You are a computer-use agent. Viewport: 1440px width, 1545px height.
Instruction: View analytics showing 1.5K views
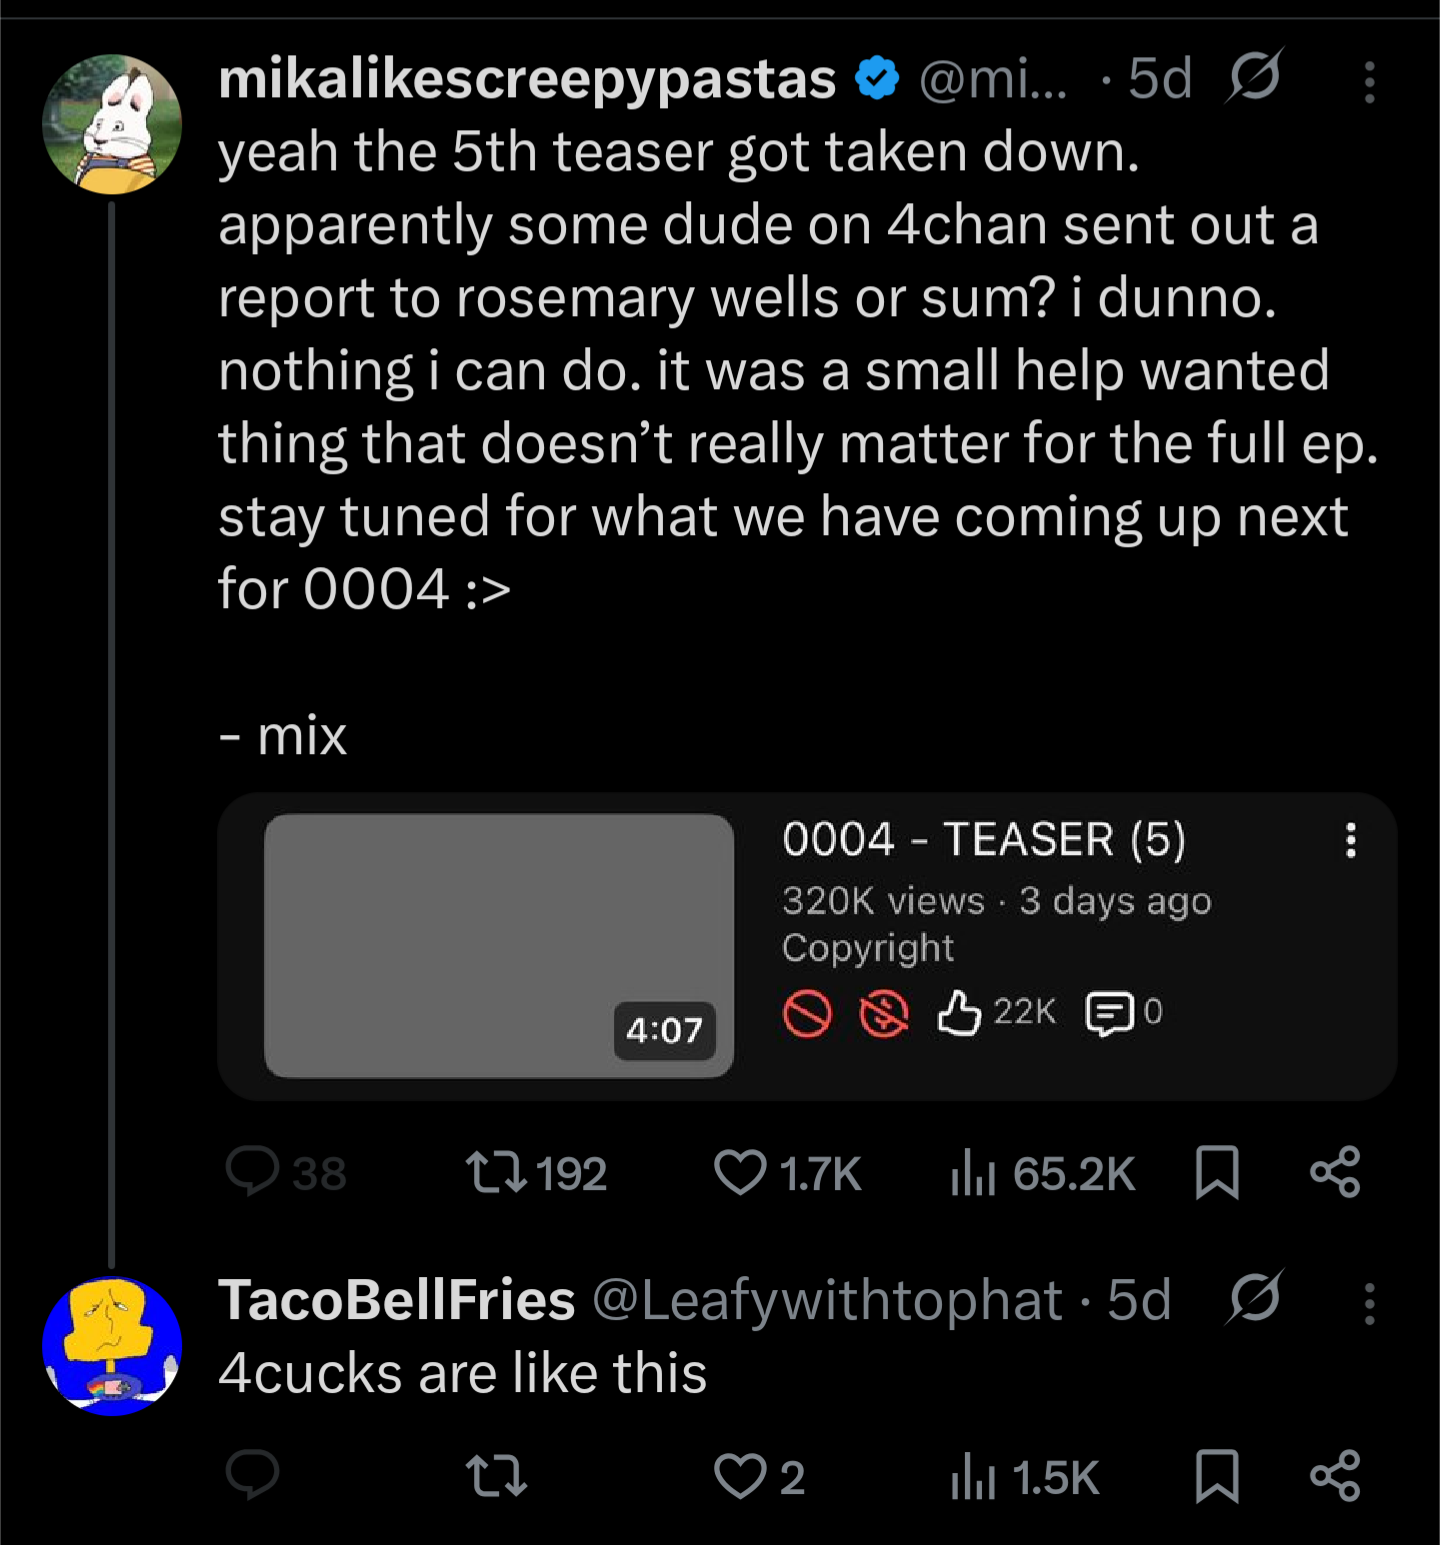pyautogui.click(x=973, y=1476)
